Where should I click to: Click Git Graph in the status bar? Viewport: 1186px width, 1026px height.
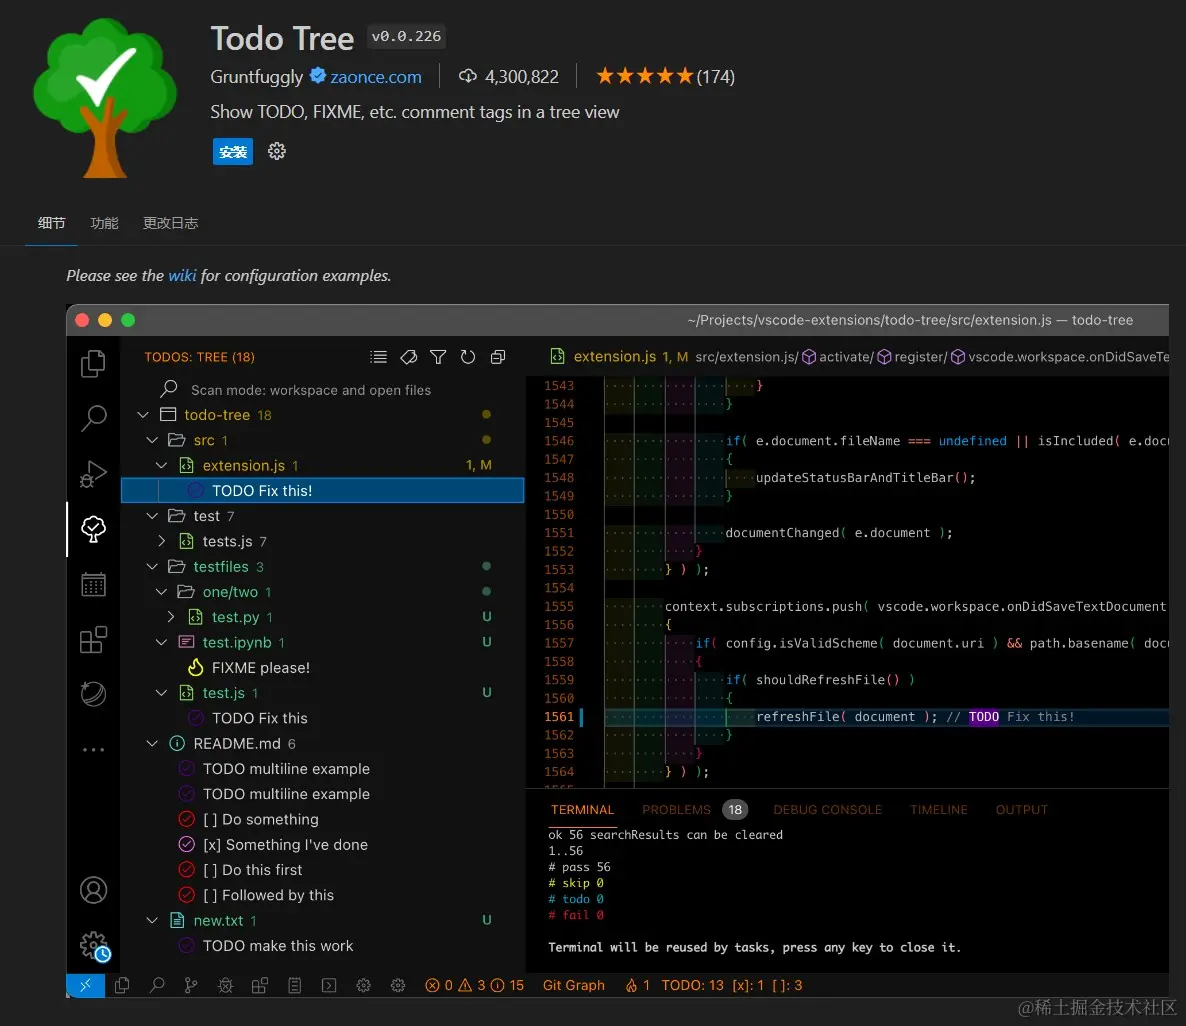[573, 985]
